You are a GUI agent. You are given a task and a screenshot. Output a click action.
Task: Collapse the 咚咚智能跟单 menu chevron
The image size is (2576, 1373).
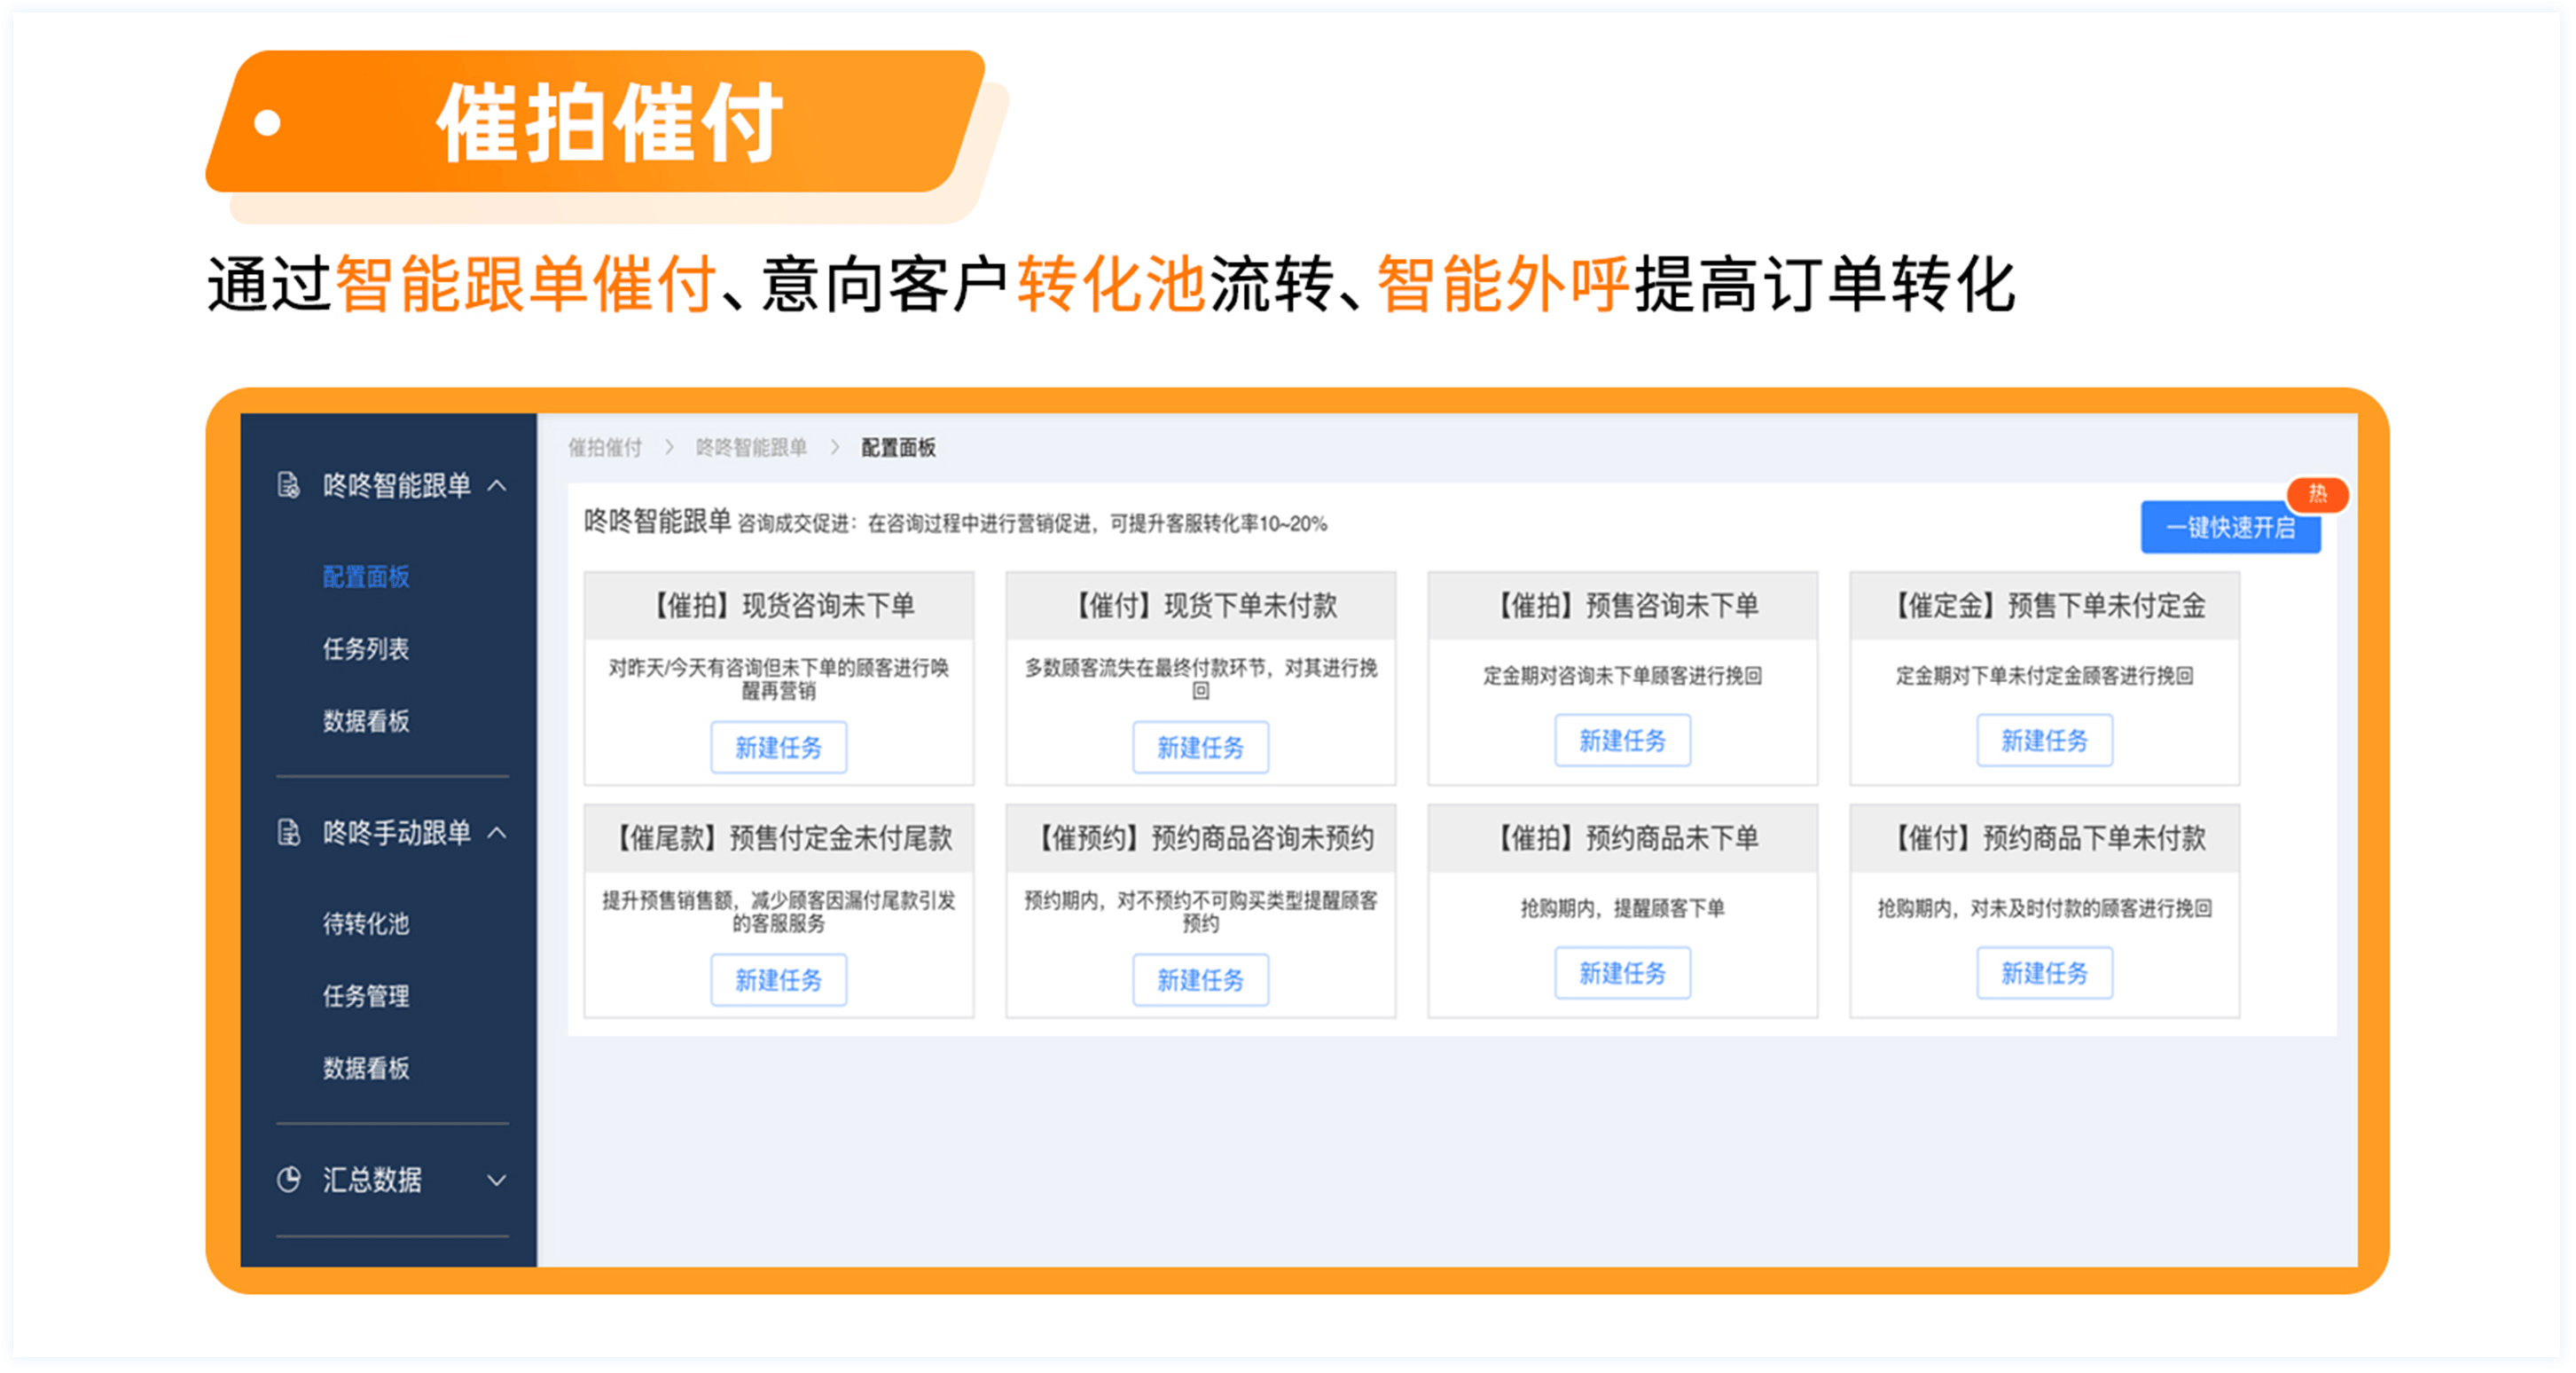click(x=496, y=486)
